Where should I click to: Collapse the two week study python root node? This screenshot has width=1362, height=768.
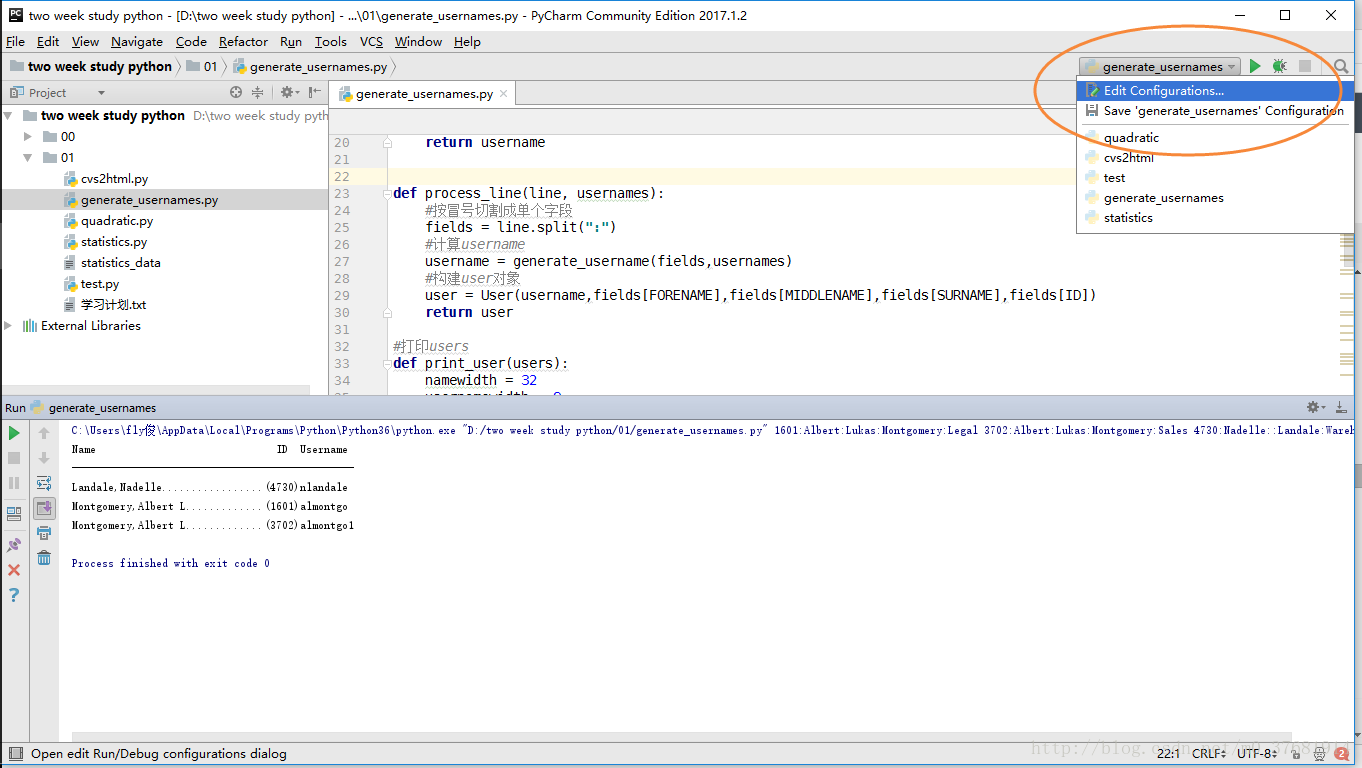point(9,115)
